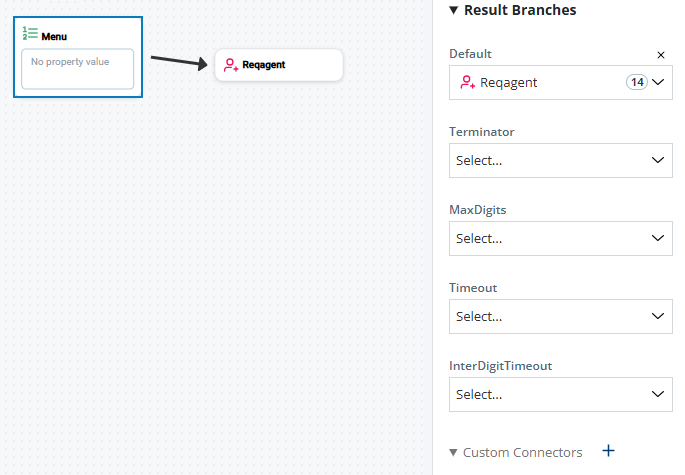Click the Menu node numbered-list icon
Screen dimensions: 685x475
click(30, 34)
